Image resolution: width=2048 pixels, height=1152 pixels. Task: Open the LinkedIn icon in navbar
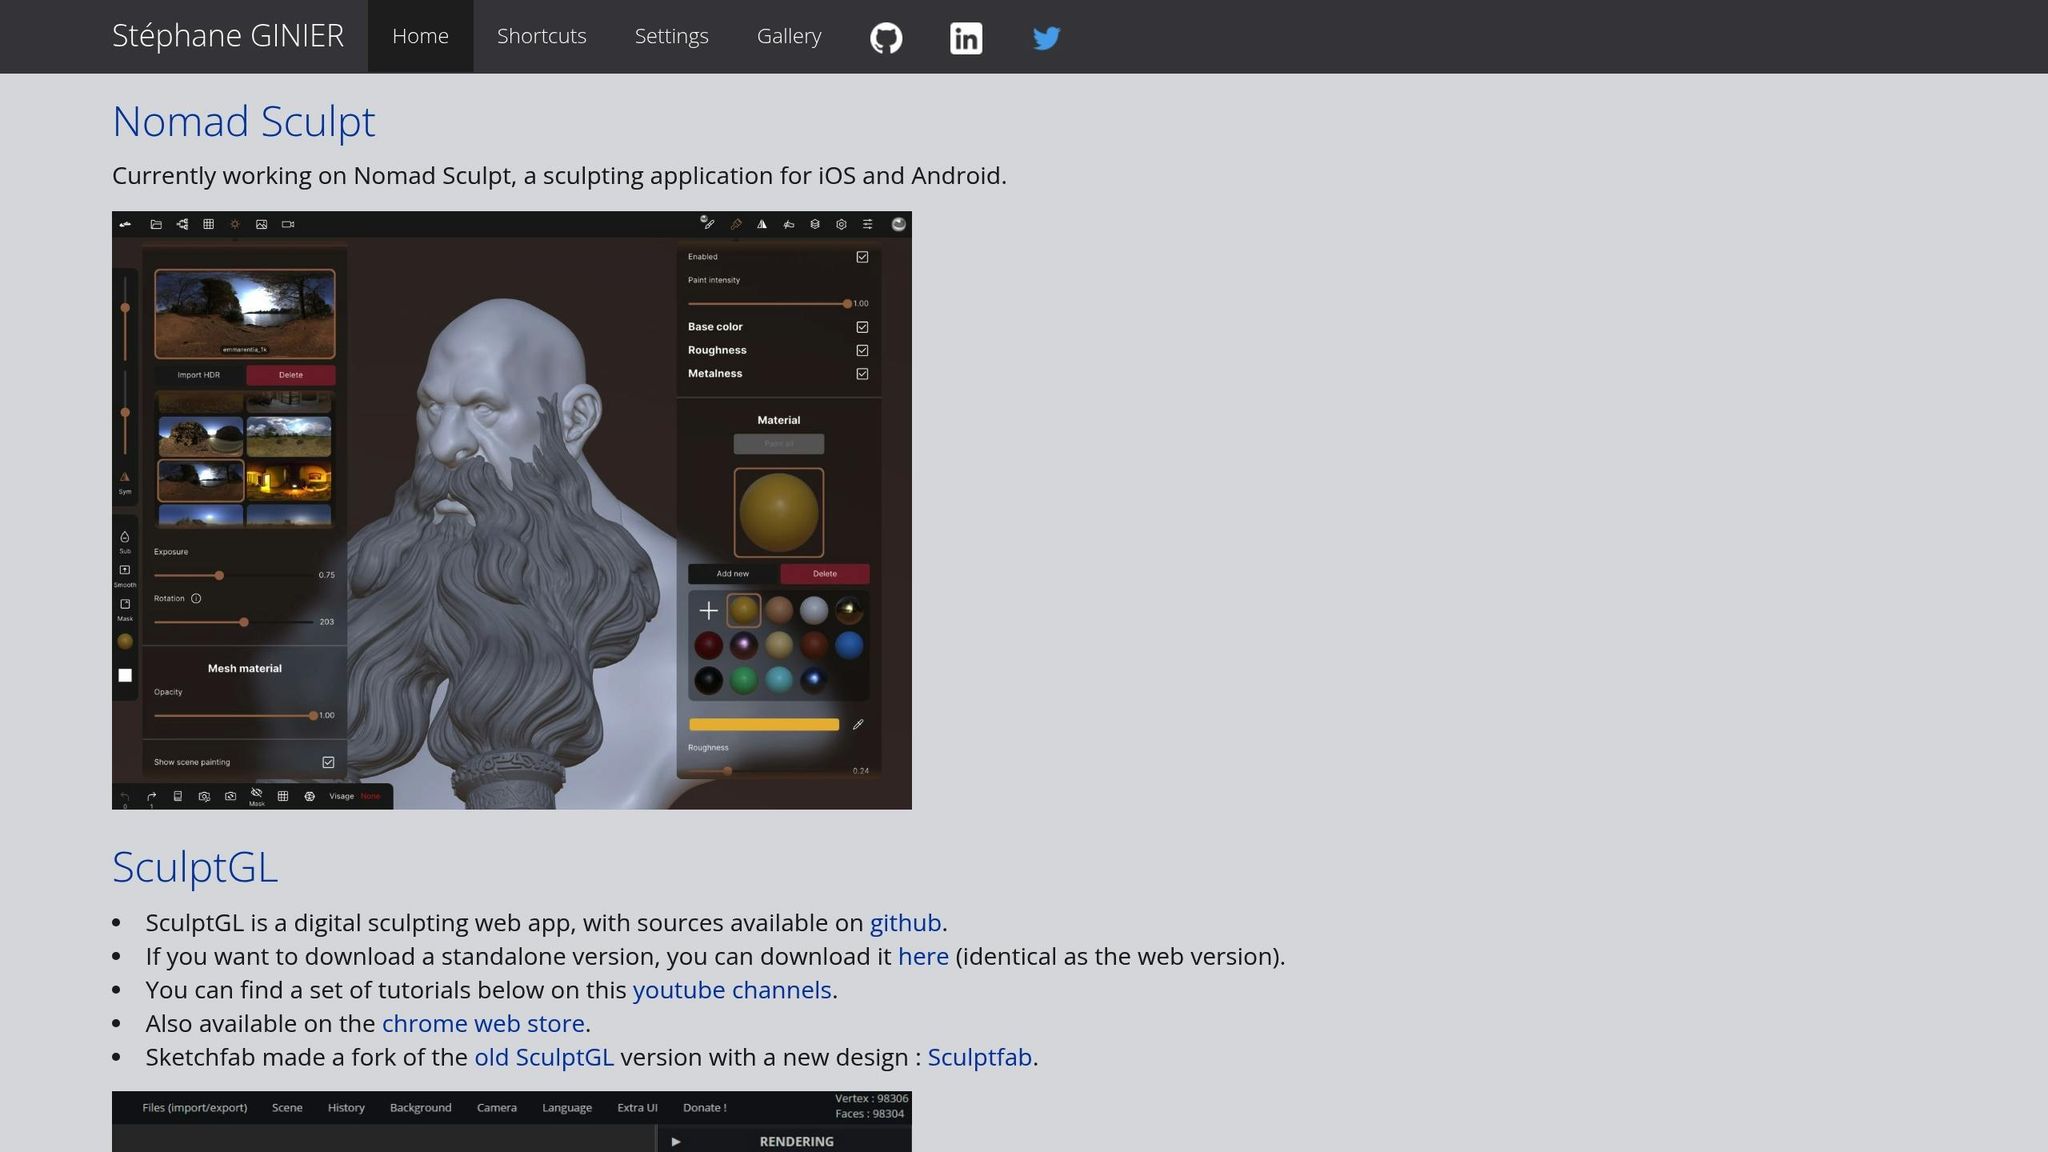(966, 38)
